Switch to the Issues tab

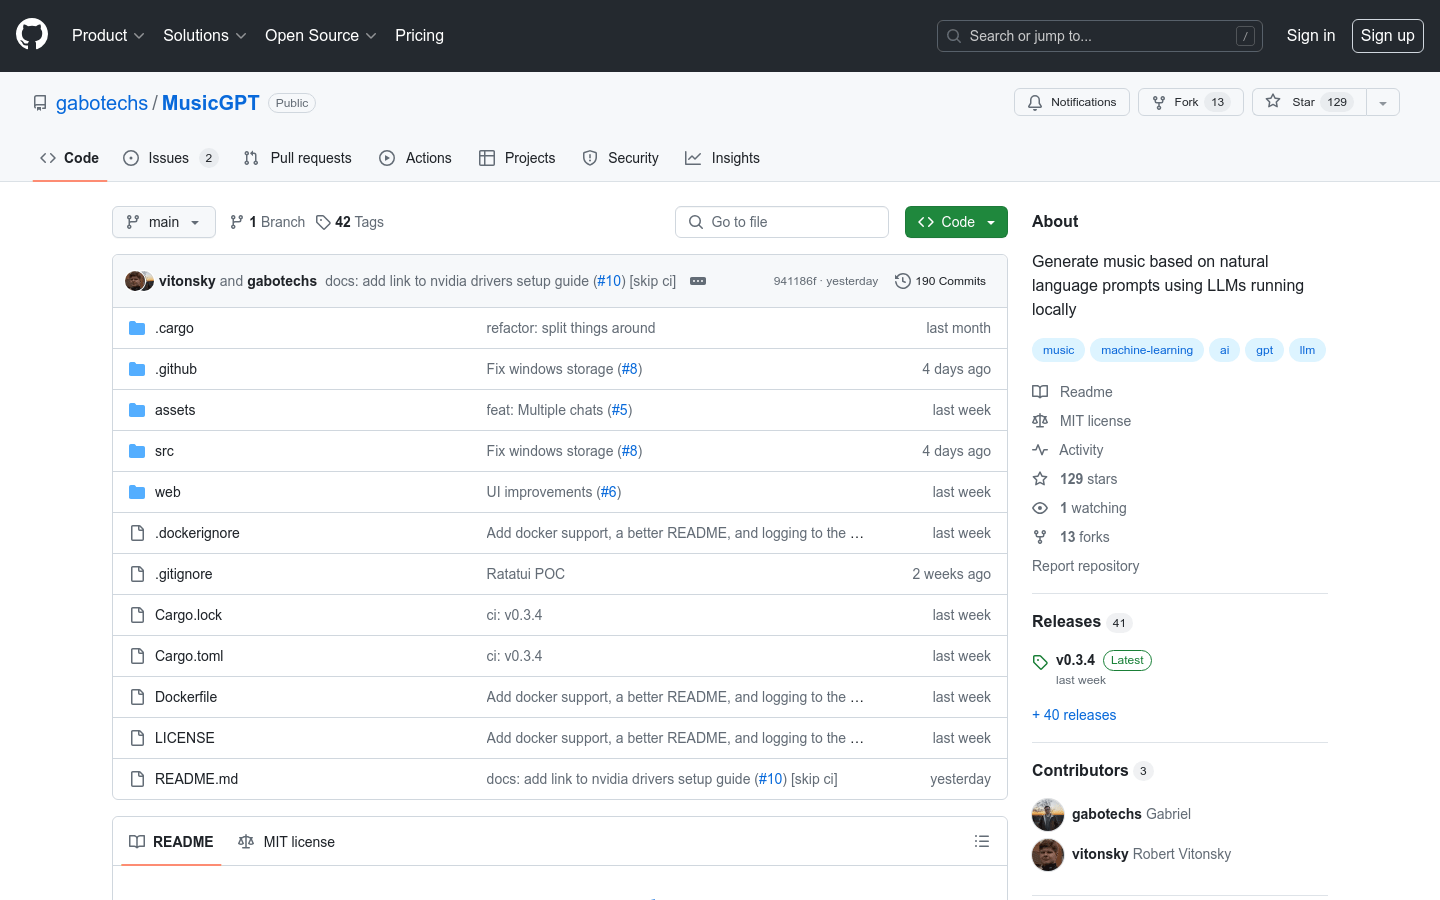[169, 158]
